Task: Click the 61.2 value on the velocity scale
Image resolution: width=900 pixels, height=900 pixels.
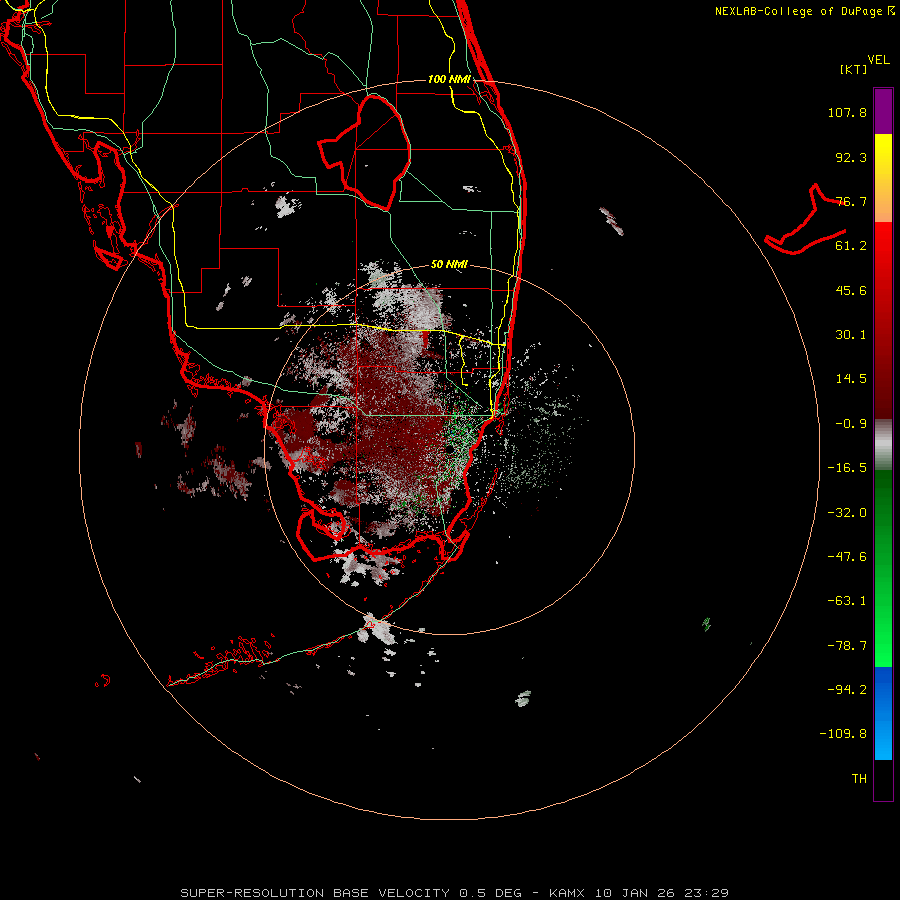Action: coord(851,246)
